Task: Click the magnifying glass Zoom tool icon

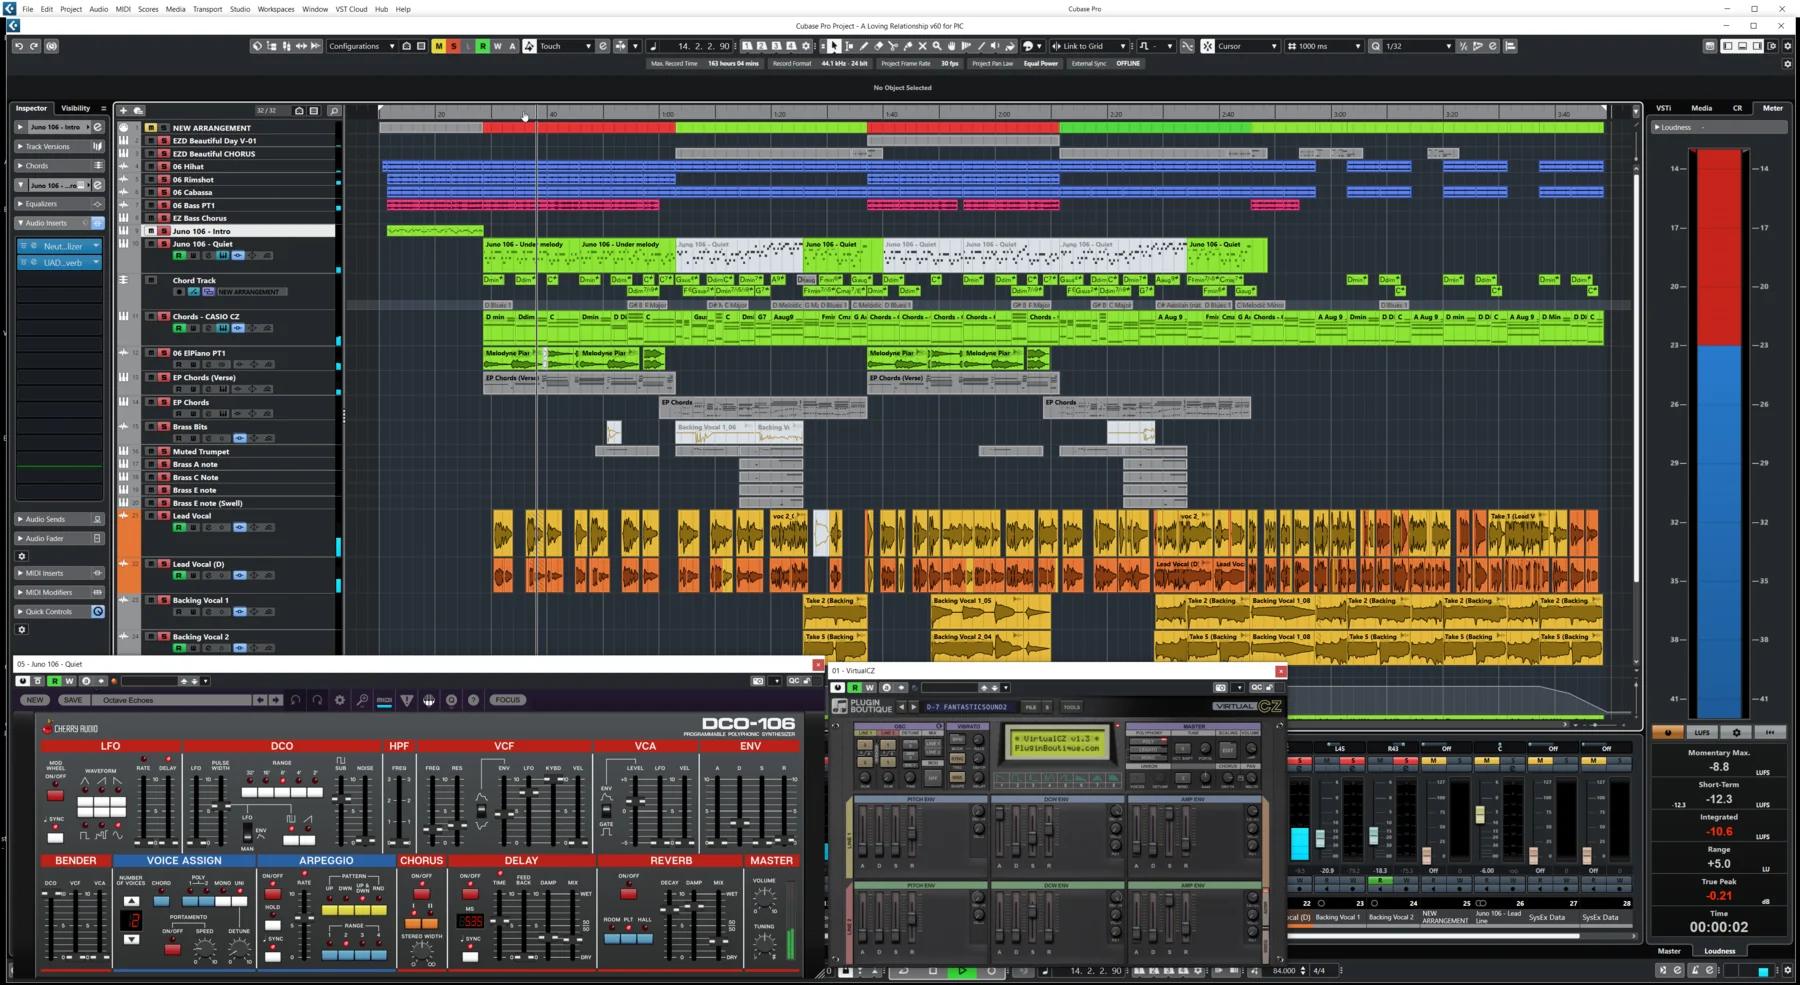Action: (x=937, y=46)
